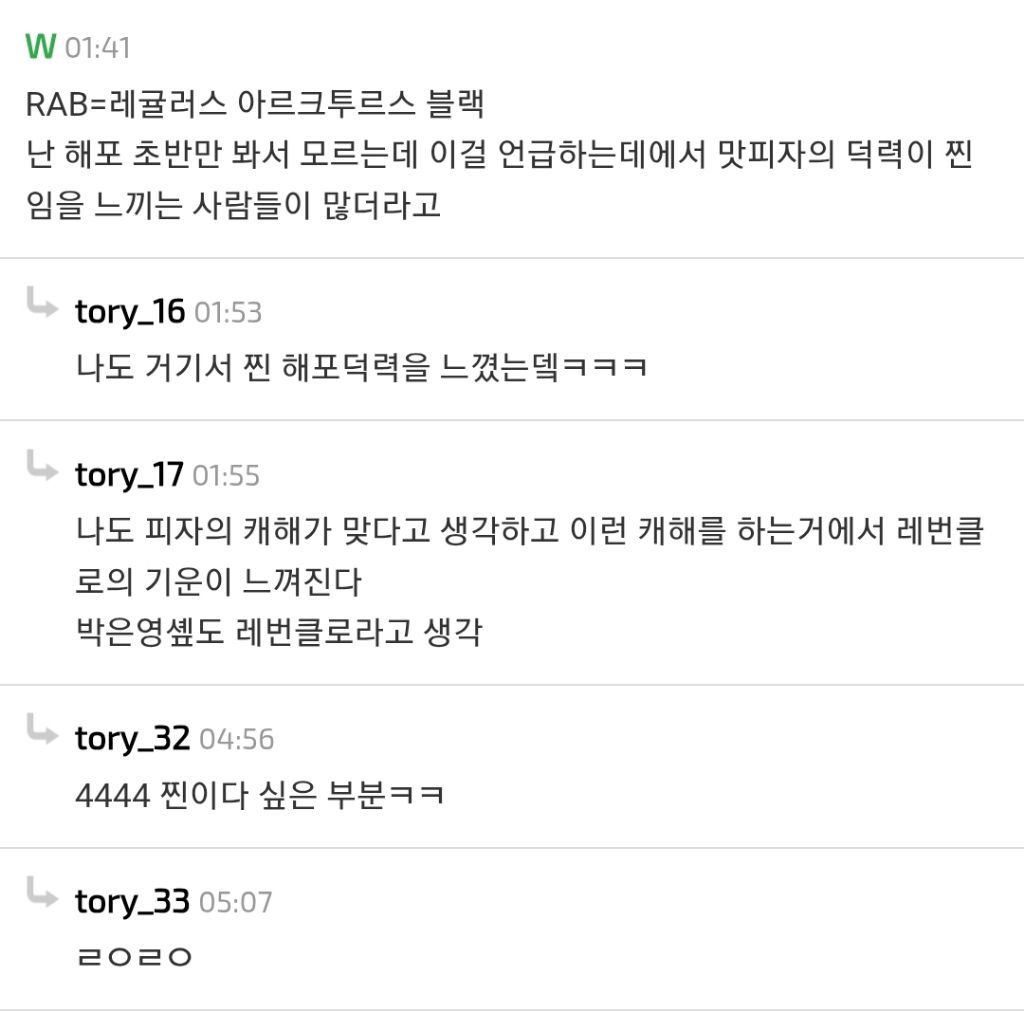Click the comment line starting 난 해포 초반만

tap(500, 155)
